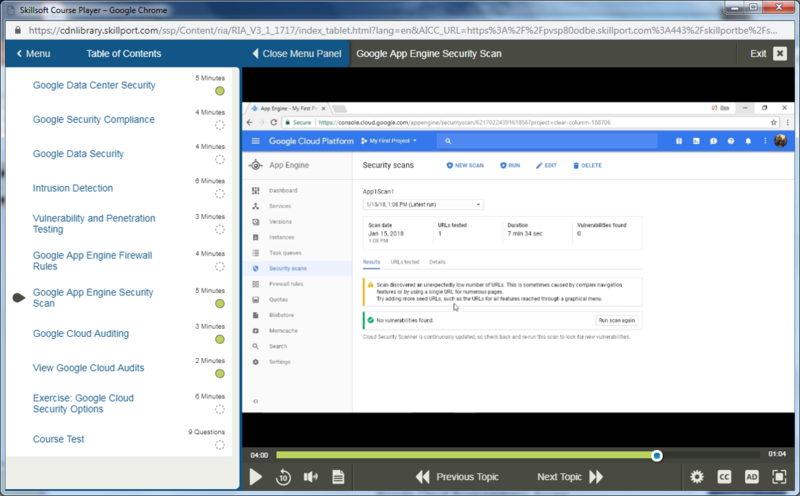800x496 pixels.
Task: Open Google Data Security topic
Action: (78, 154)
